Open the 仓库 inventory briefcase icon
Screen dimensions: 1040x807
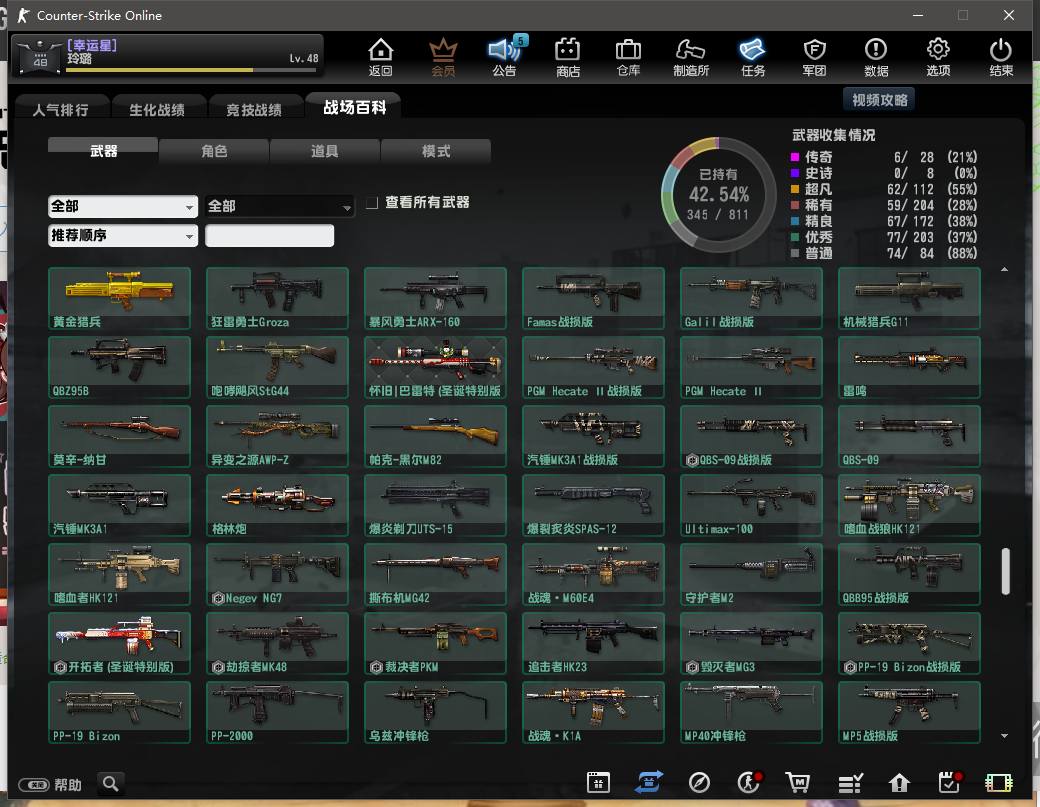pos(628,56)
